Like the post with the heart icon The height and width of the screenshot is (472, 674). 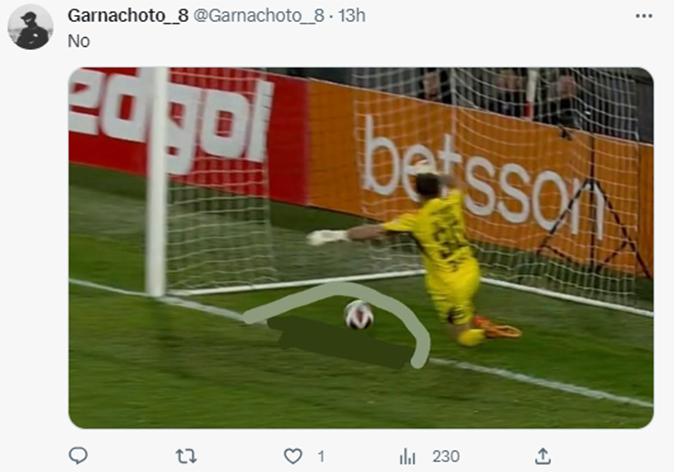[293, 456]
